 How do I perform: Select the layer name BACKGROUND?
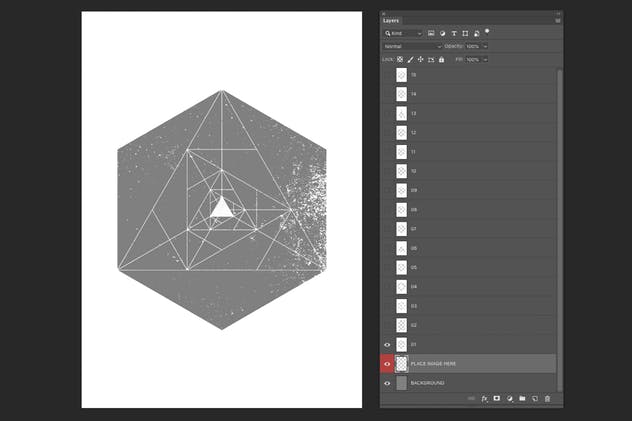tap(427, 383)
